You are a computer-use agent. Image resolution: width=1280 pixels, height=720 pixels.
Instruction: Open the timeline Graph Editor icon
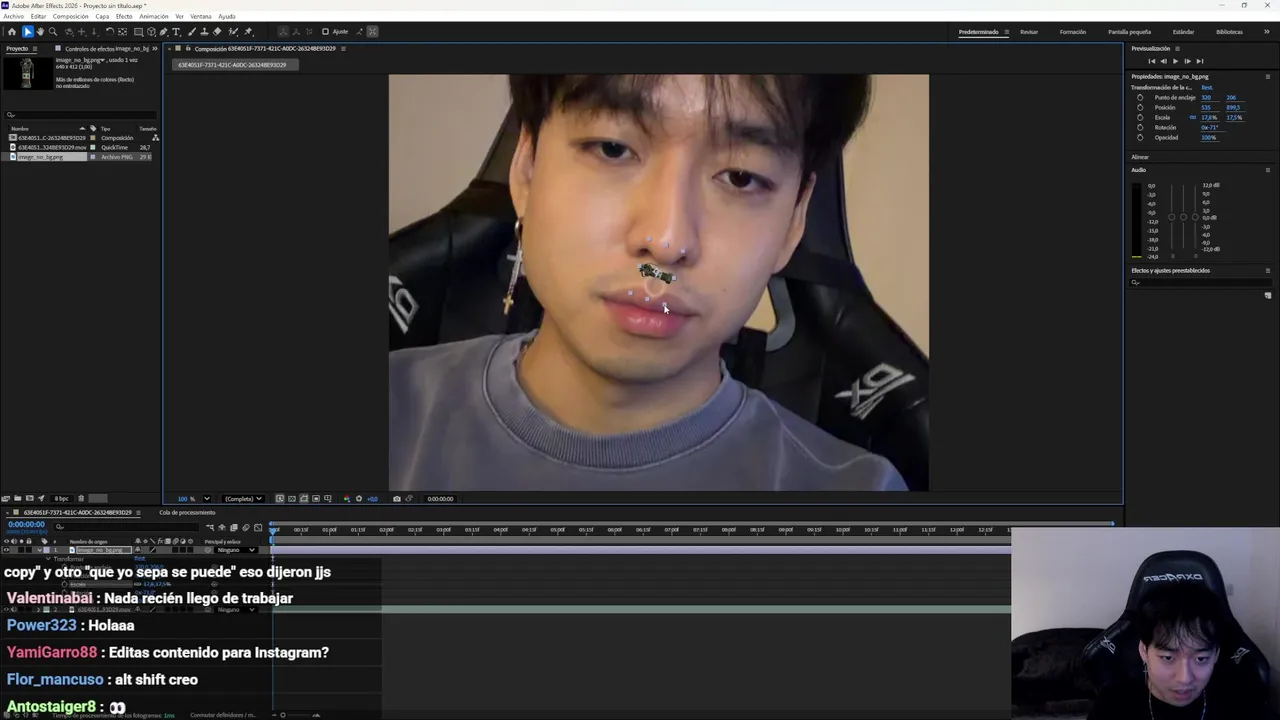[258, 528]
